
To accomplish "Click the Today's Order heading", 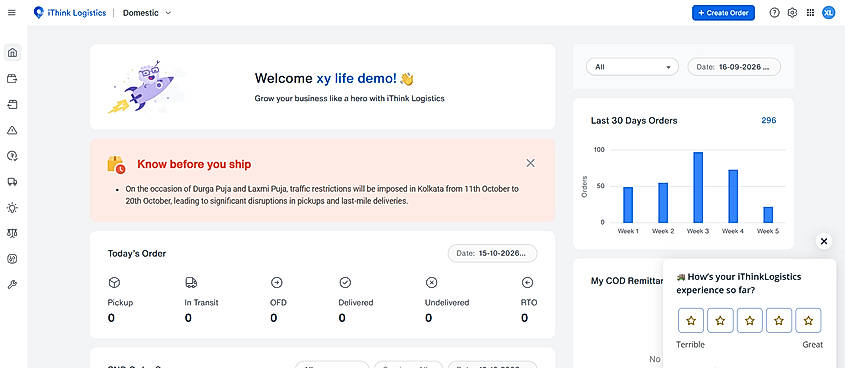I will click(137, 253).
